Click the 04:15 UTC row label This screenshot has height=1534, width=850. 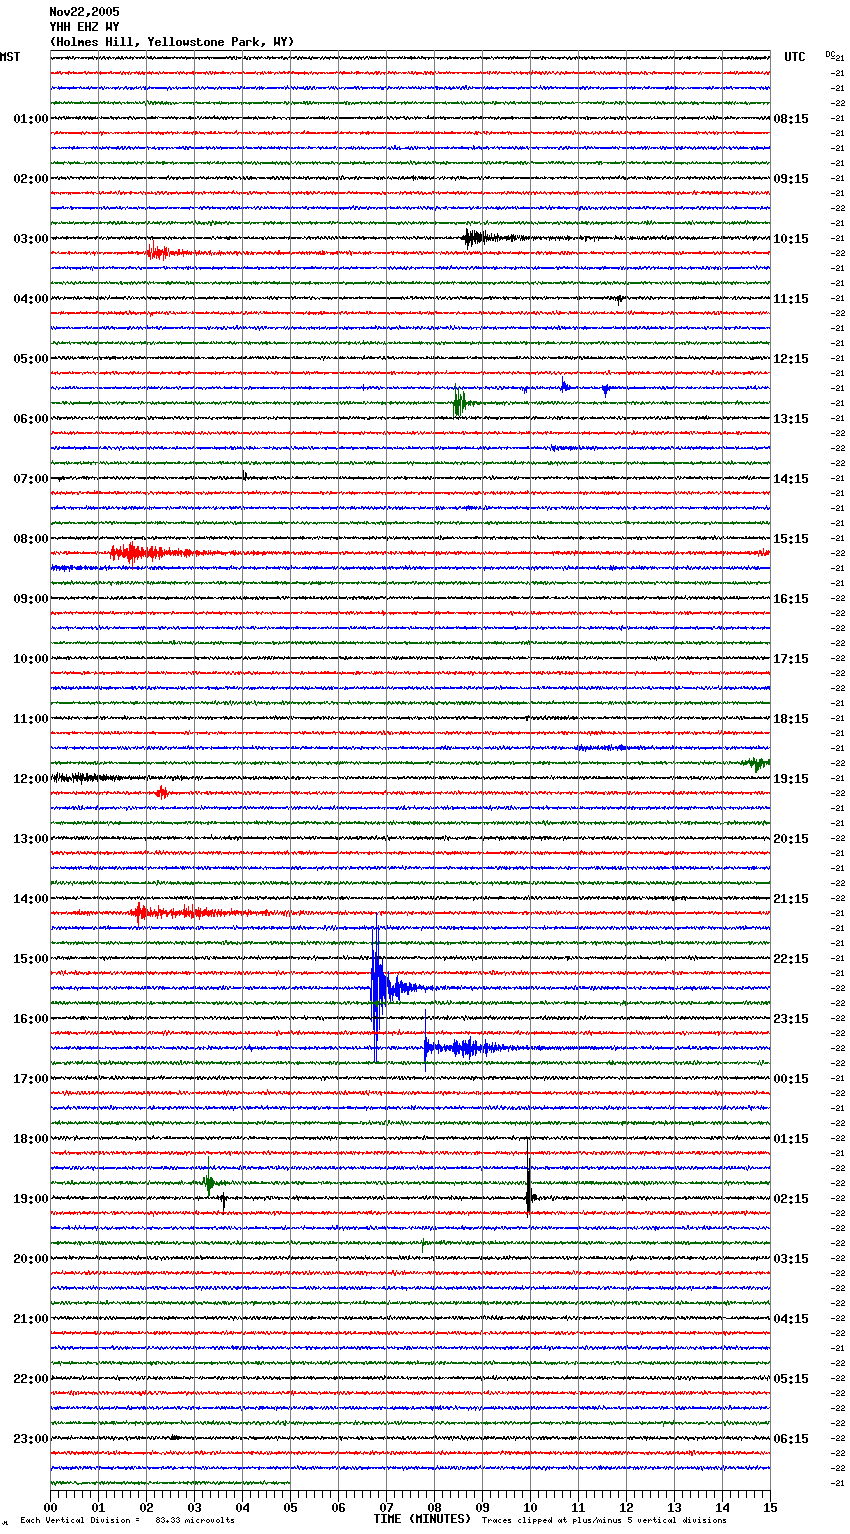coord(791,1319)
